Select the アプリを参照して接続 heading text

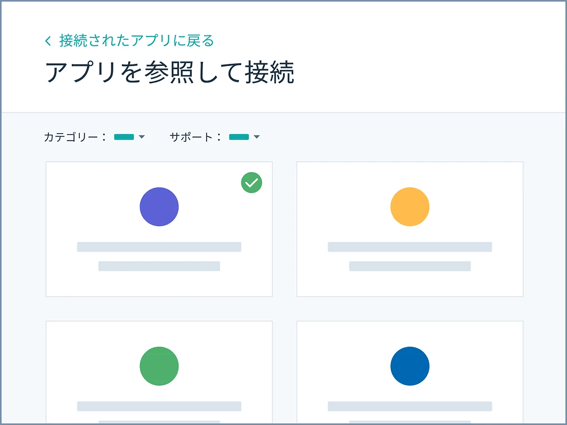[170, 72]
